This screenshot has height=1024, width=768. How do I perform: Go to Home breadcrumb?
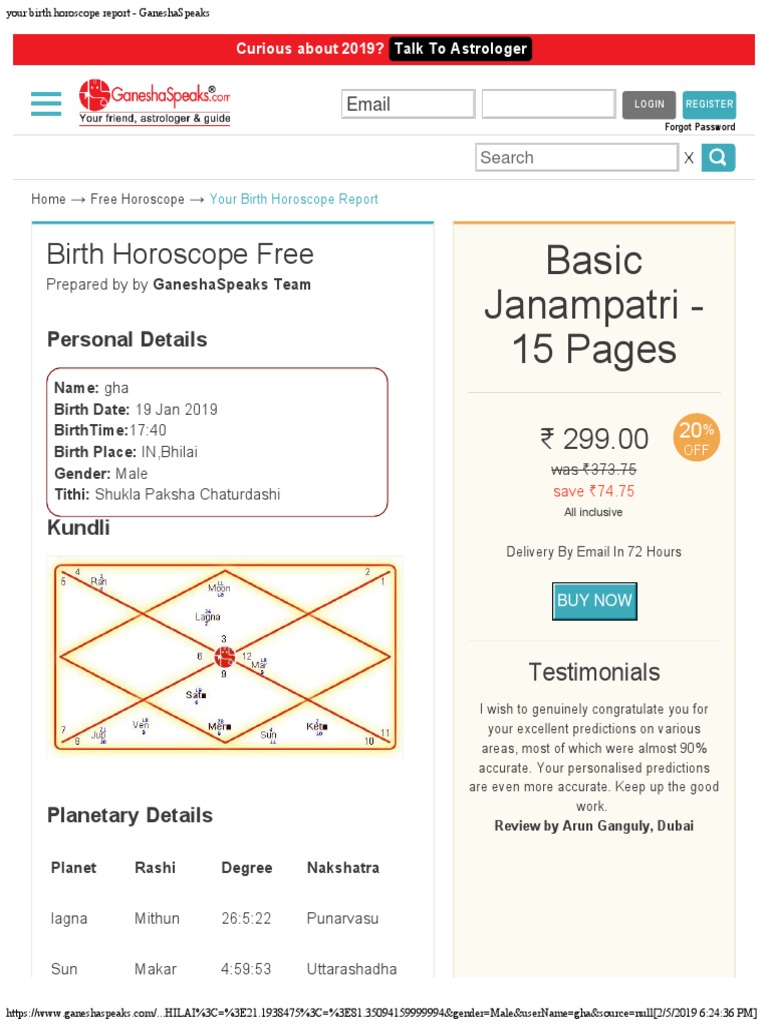[x=48, y=199]
